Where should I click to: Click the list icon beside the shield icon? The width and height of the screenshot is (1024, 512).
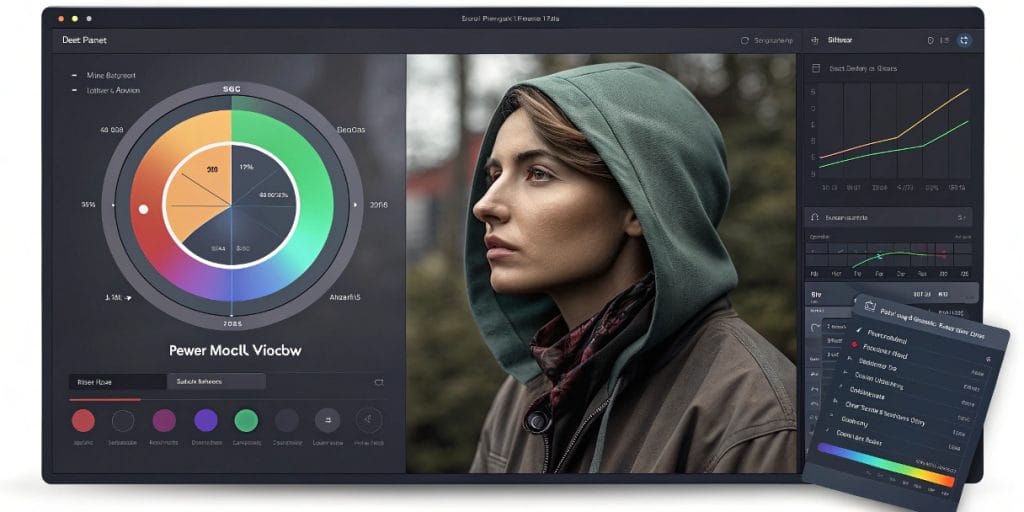point(944,40)
